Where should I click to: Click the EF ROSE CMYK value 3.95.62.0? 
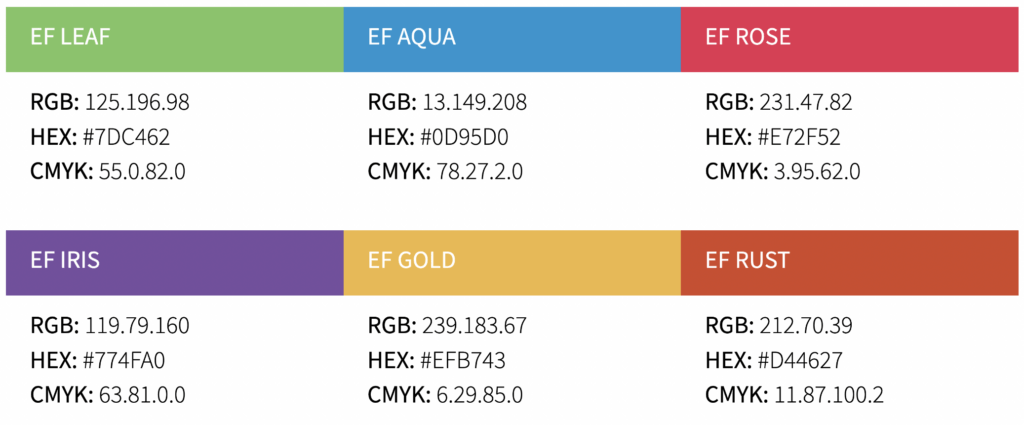(817, 172)
